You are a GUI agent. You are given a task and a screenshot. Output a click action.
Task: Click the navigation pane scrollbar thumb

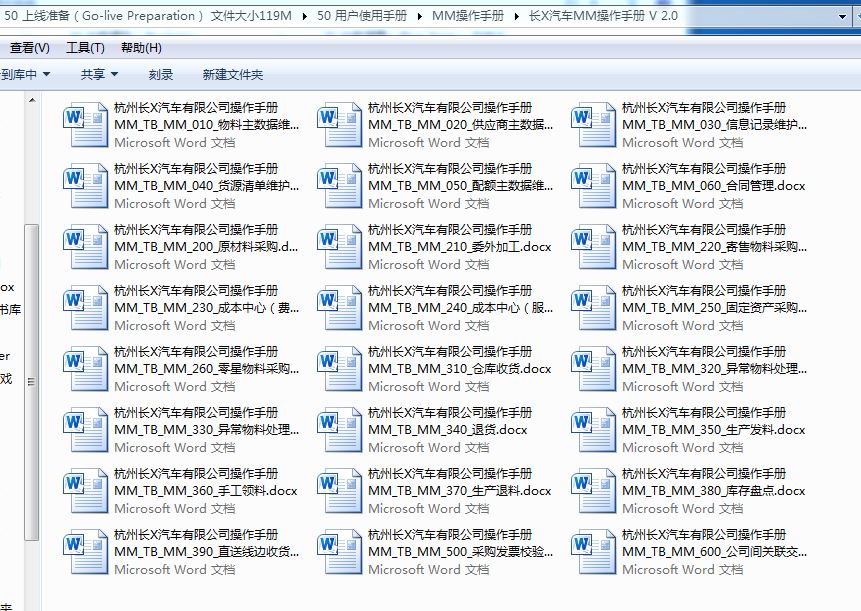tap(32, 382)
